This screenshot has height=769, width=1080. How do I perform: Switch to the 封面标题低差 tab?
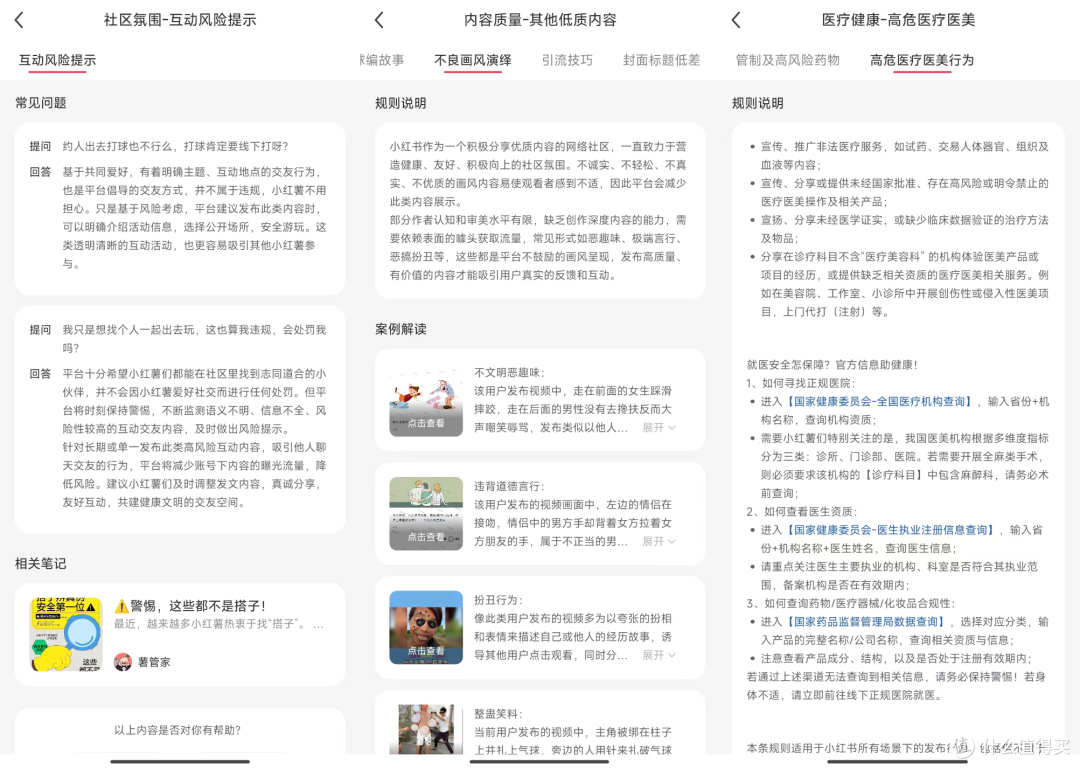tap(661, 60)
